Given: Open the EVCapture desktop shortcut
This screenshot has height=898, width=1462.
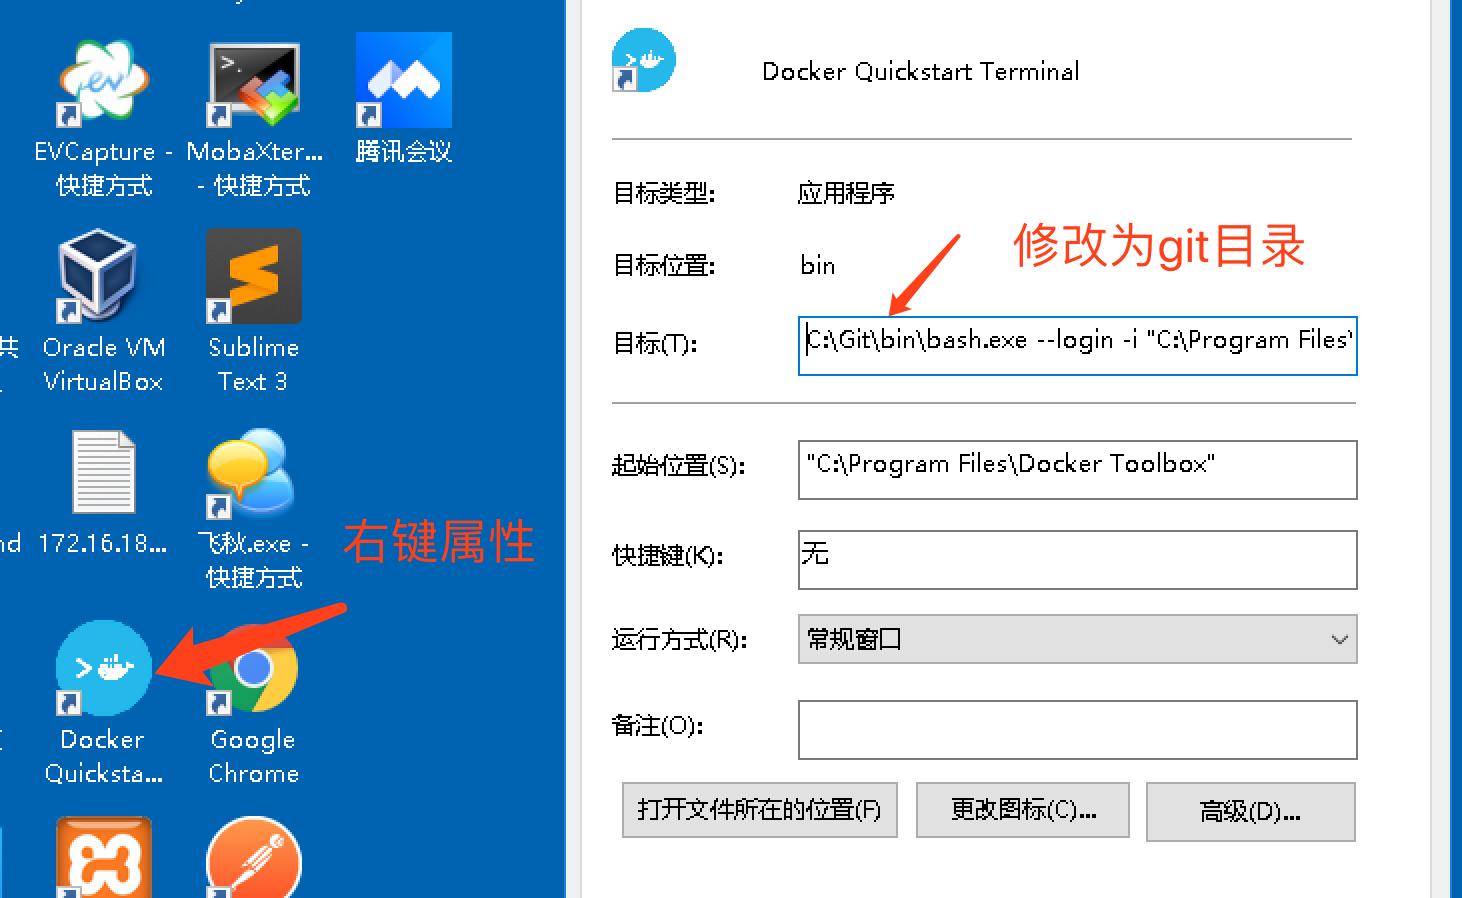Looking at the screenshot, I should coord(103,80).
